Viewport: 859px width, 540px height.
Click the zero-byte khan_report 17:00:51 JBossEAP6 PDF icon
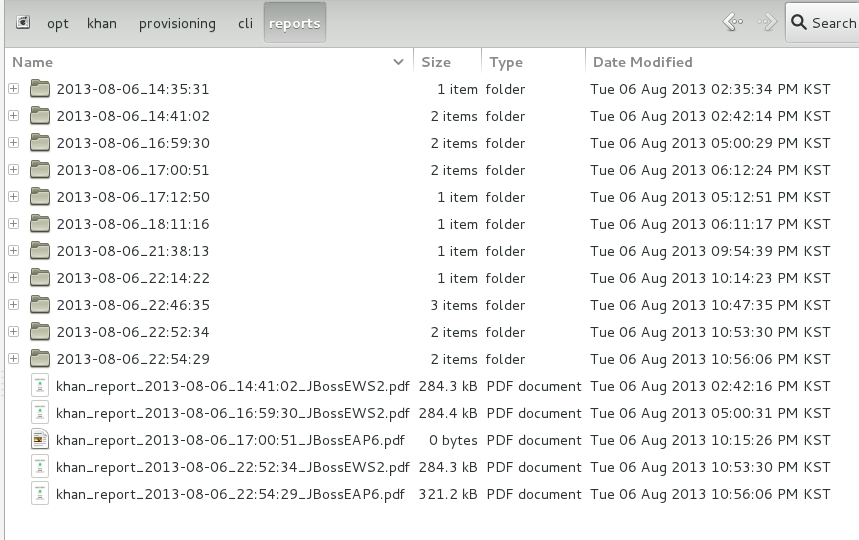pyautogui.click(x=39, y=440)
